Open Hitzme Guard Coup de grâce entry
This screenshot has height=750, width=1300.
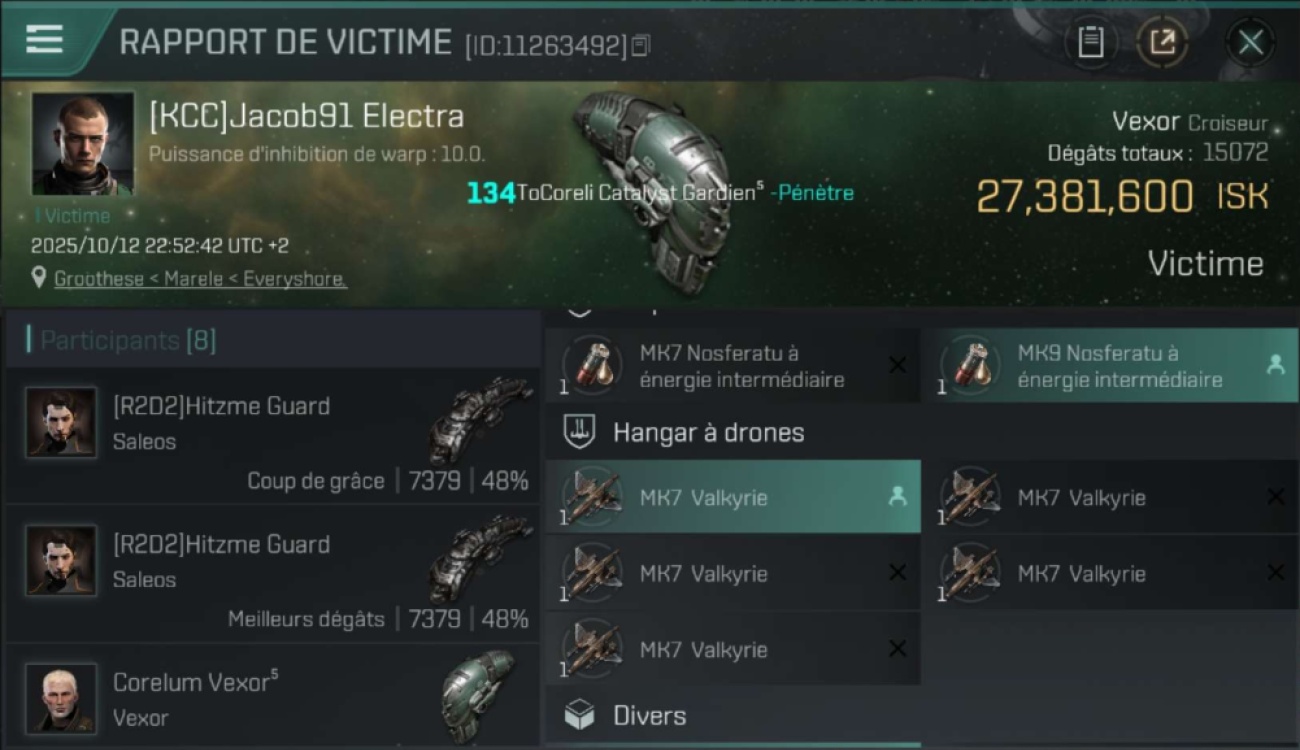273,436
